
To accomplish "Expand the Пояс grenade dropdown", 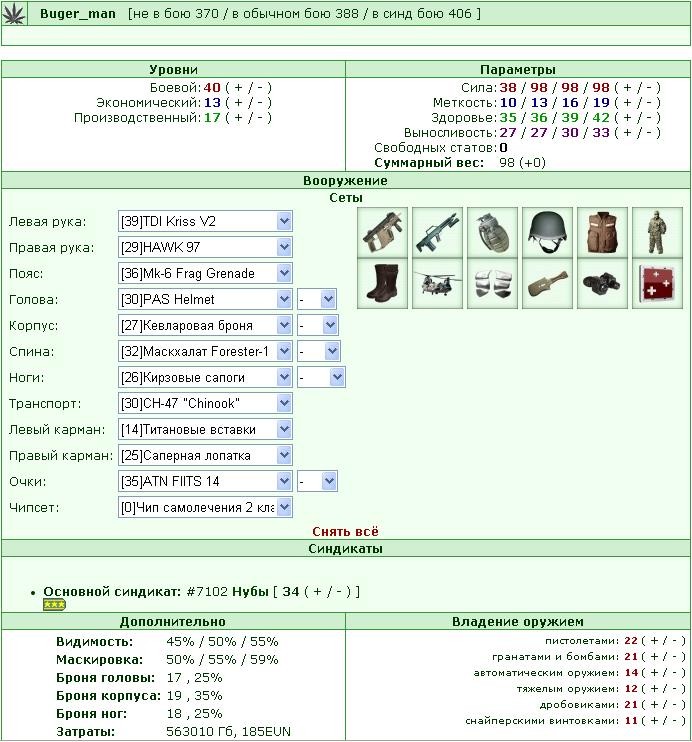I will tap(205, 273).
